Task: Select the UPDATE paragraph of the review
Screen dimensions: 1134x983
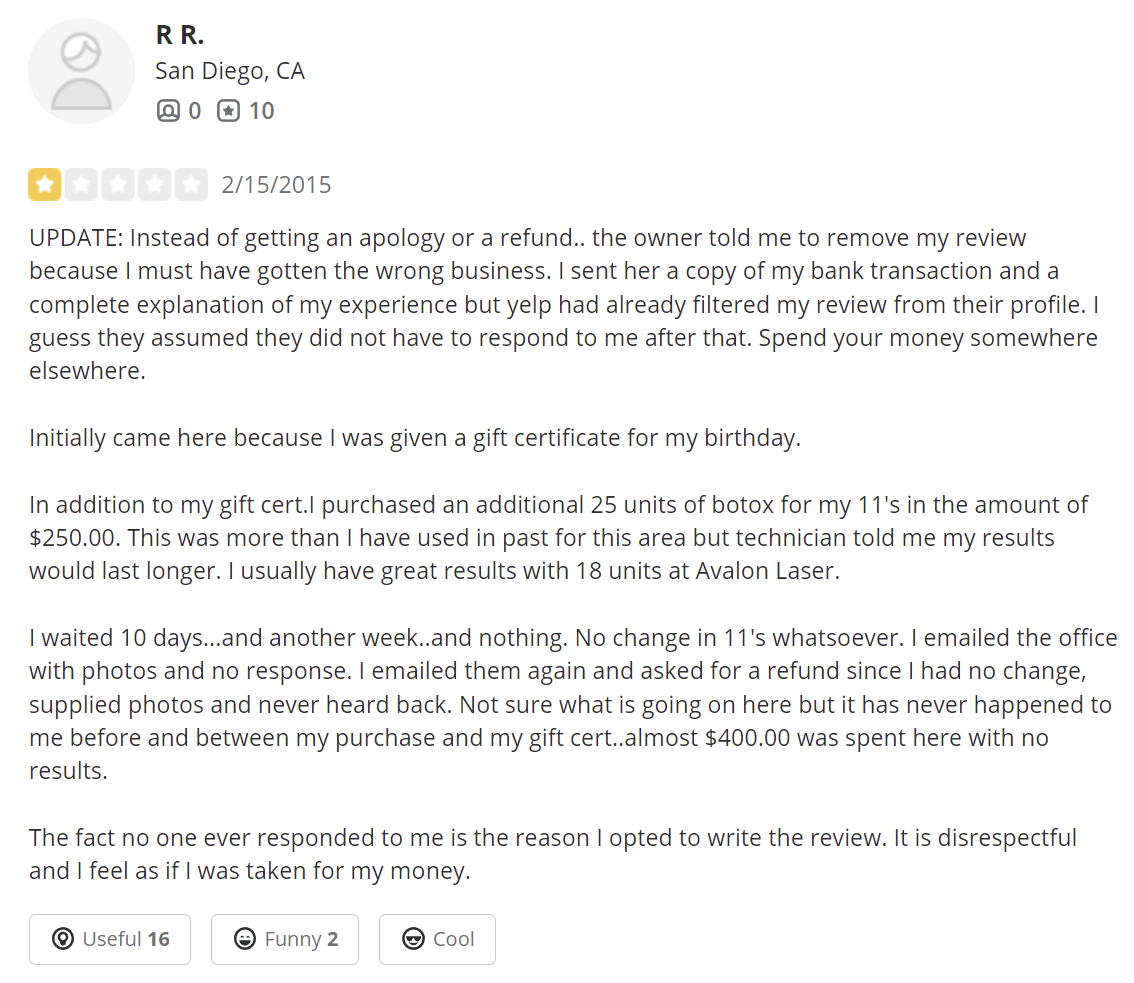Action: (x=564, y=304)
